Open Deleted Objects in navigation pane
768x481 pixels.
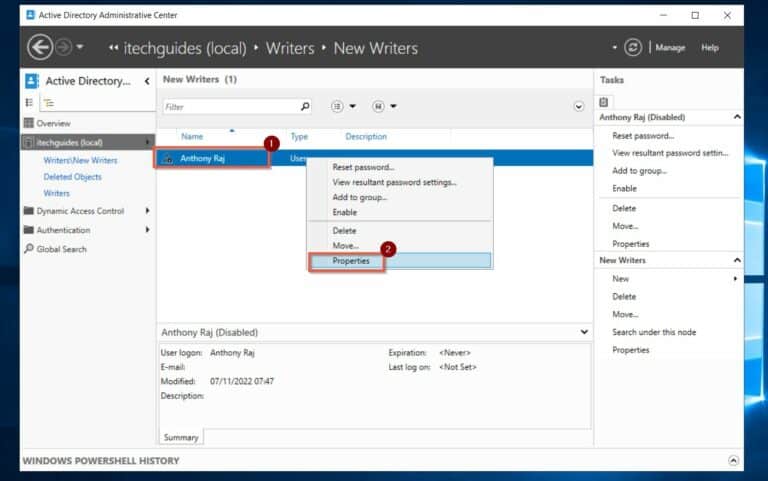(x=72, y=177)
